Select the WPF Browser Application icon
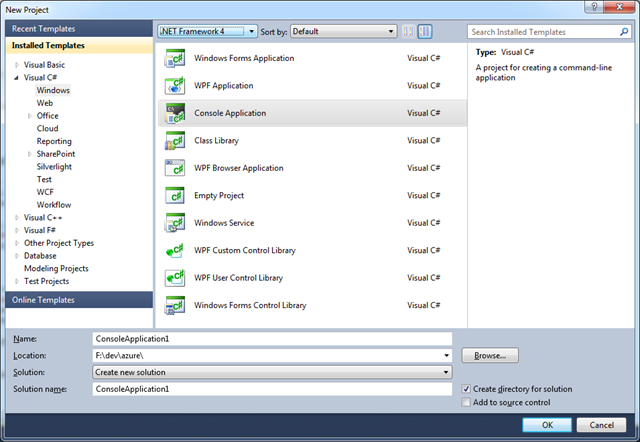The height and width of the screenshot is (442, 640). pos(176,168)
